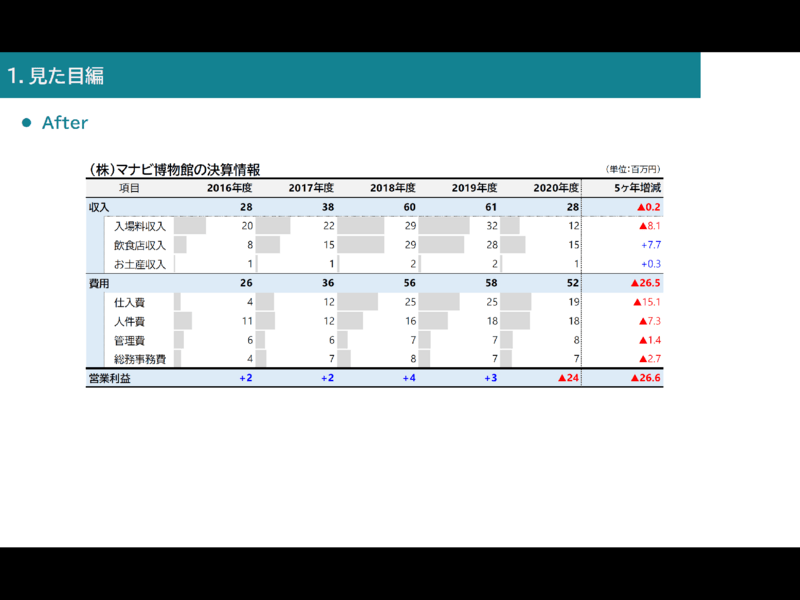Image resolution: width=800 pixels, height=600 pixels.
Task: Select the '人件費' row label
Action: click(x=130, y=321)
